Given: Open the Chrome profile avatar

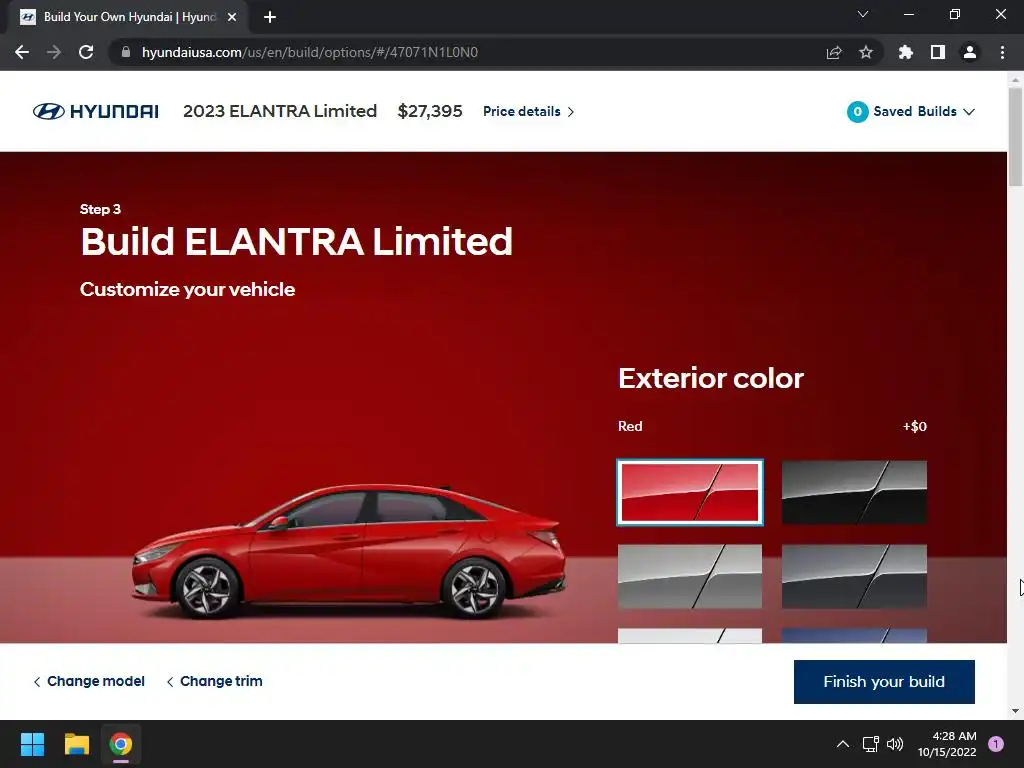Looking at the screenshot, I should 970,52.
